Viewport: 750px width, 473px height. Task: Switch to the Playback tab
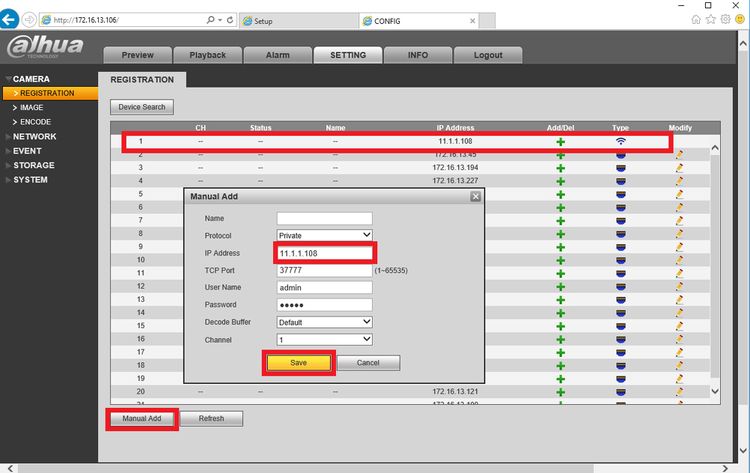(208, 55)
